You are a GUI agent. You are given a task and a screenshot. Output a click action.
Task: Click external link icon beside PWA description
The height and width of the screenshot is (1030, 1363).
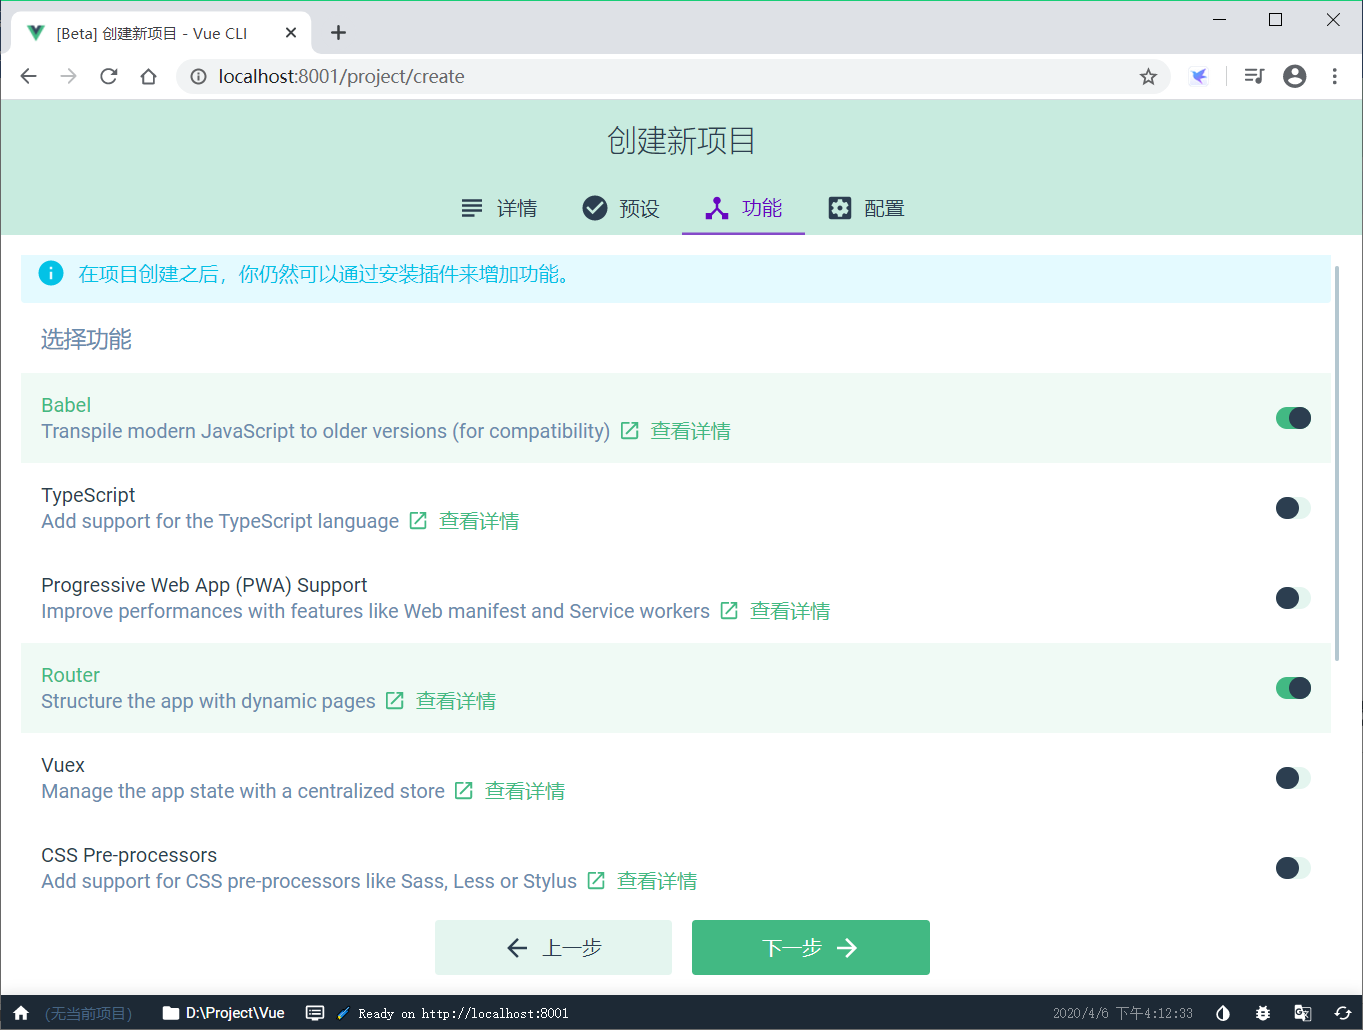click(729, 611)
